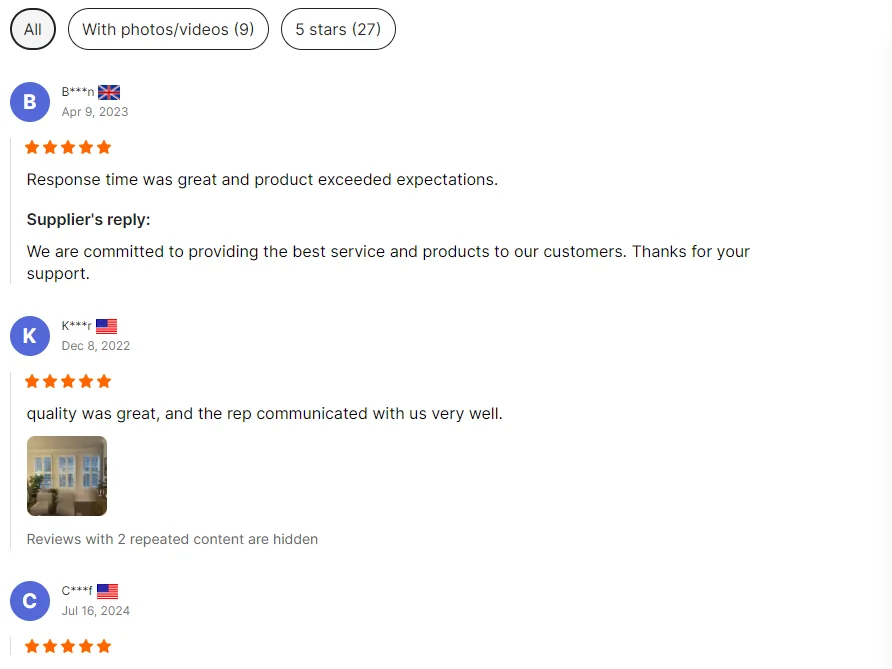
Task: Select the All reviews filter
Action: click(x=33, y=29)
